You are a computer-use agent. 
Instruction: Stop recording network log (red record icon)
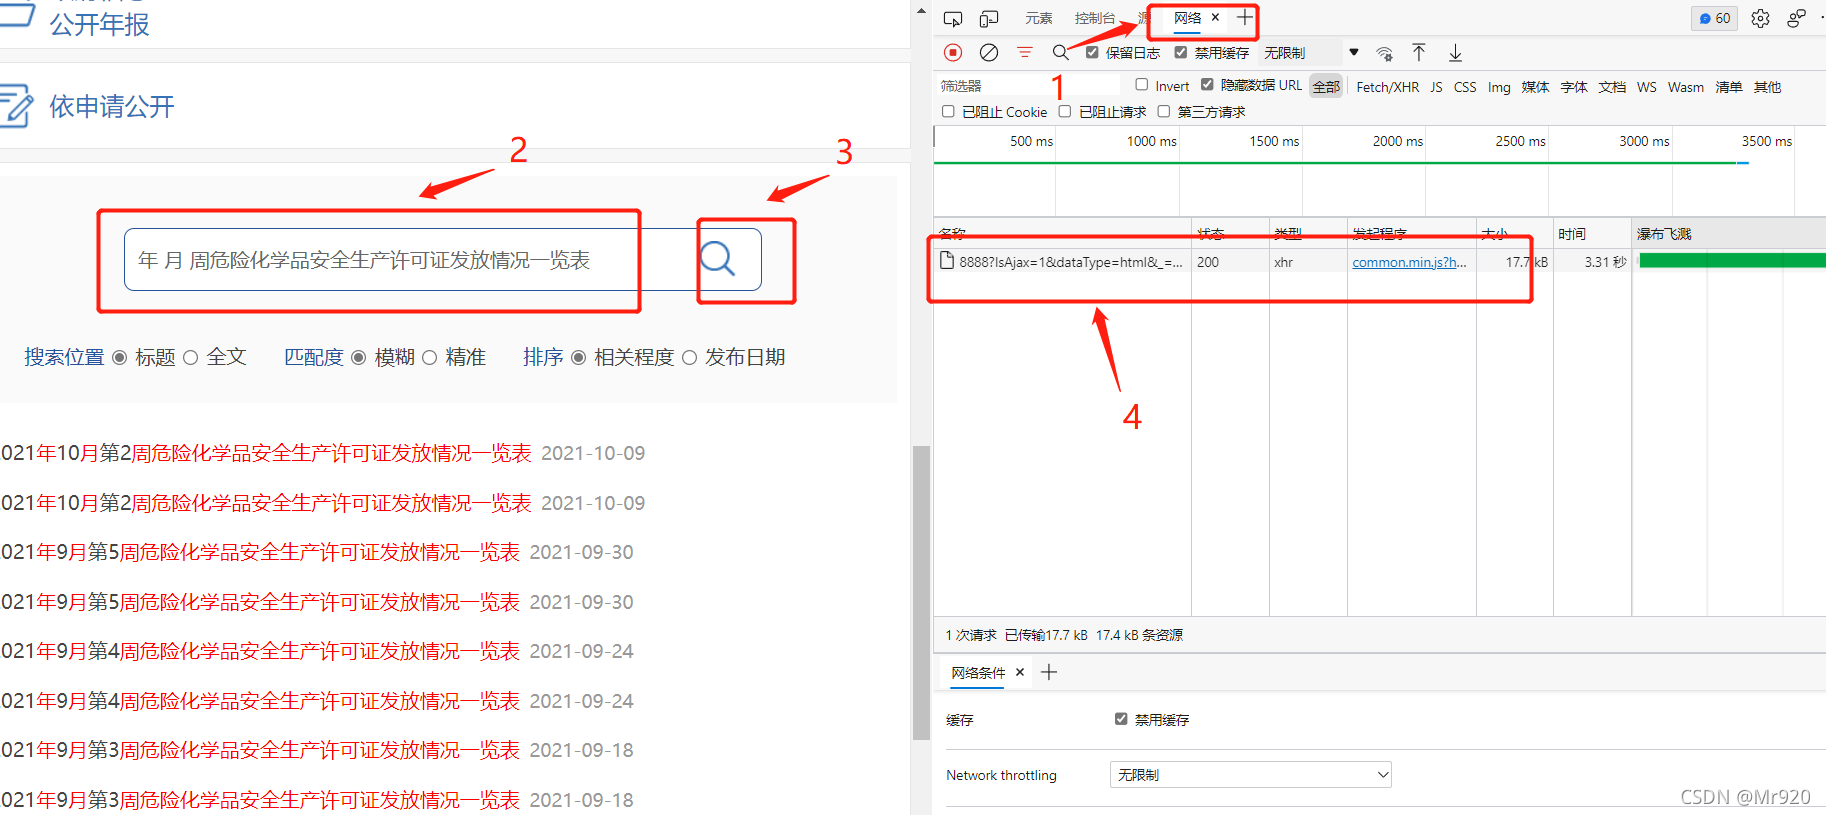(953, 53)
